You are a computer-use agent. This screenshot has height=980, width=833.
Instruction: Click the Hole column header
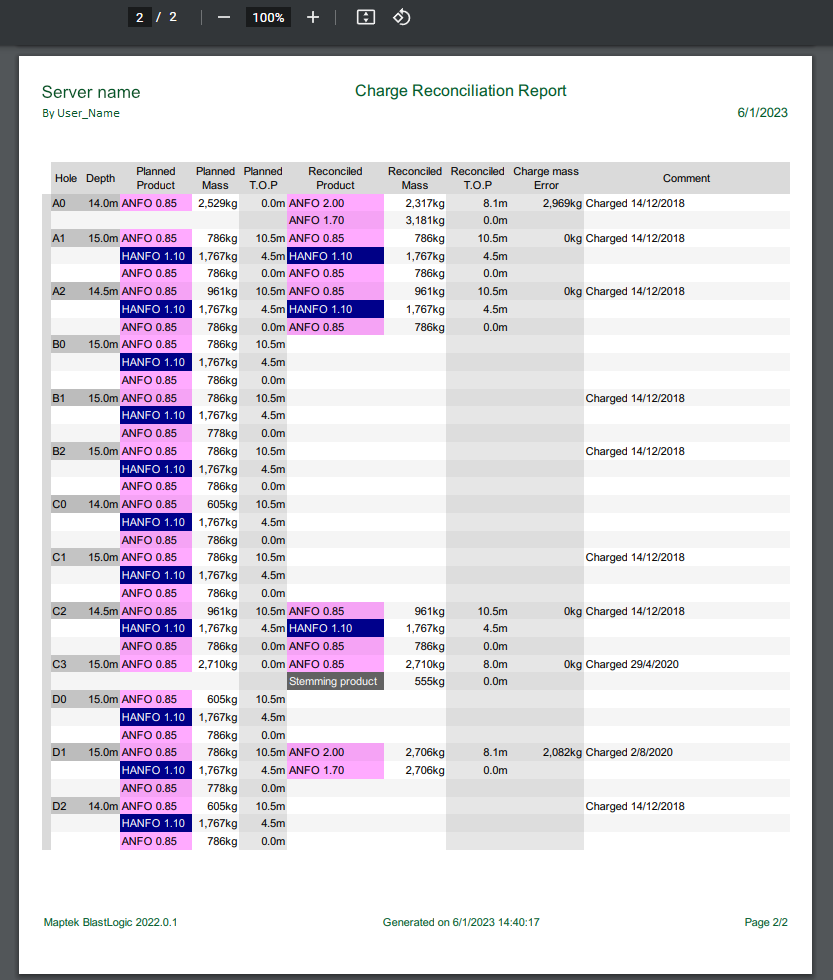click(x=66, y=178)
